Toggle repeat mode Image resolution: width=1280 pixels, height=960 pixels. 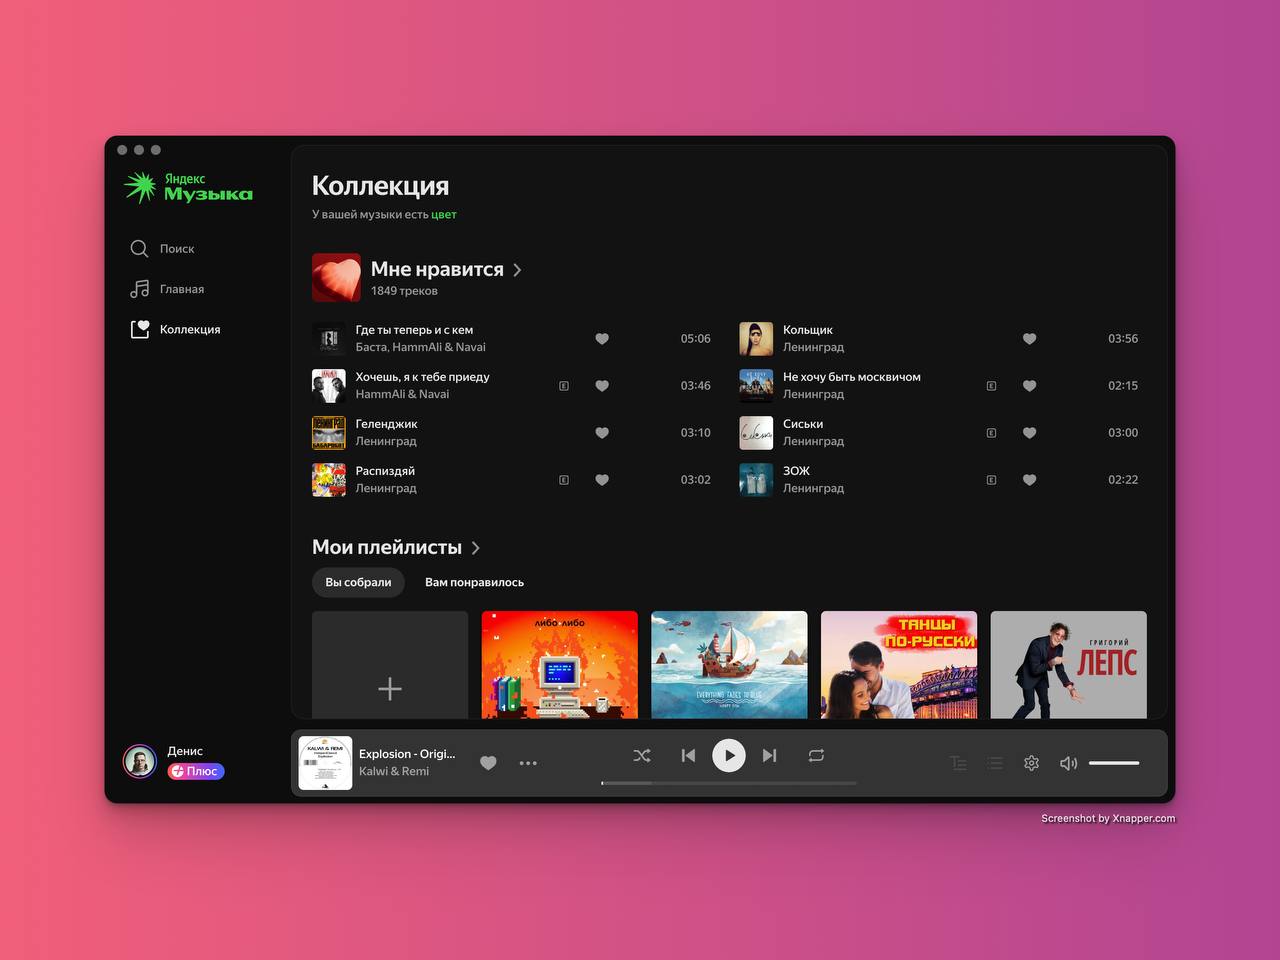(816, 756)
